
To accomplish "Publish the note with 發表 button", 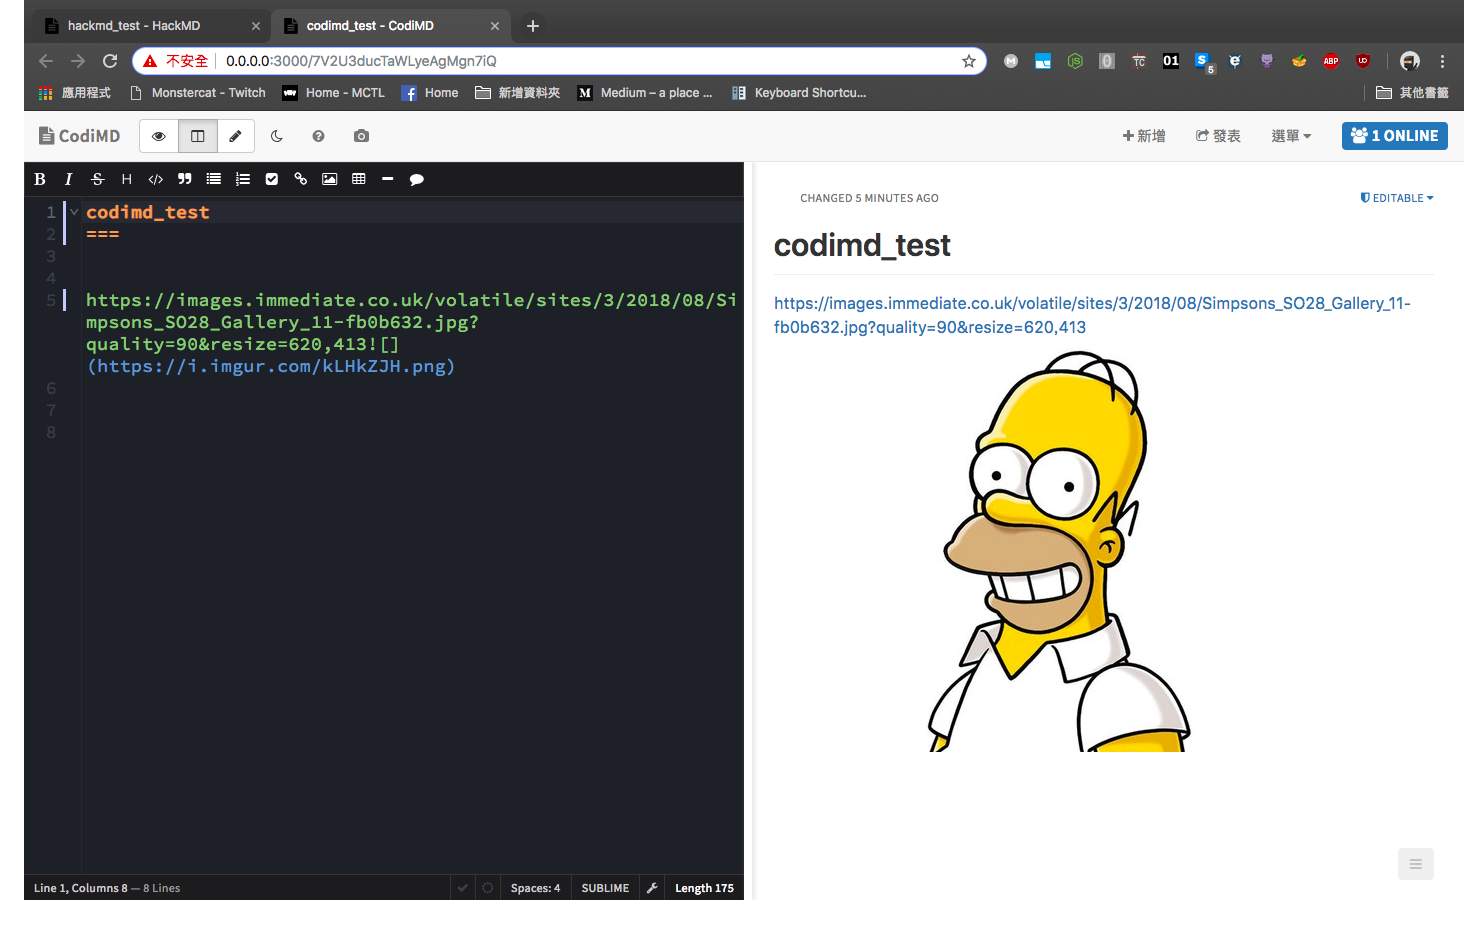I will (1218, 136).
